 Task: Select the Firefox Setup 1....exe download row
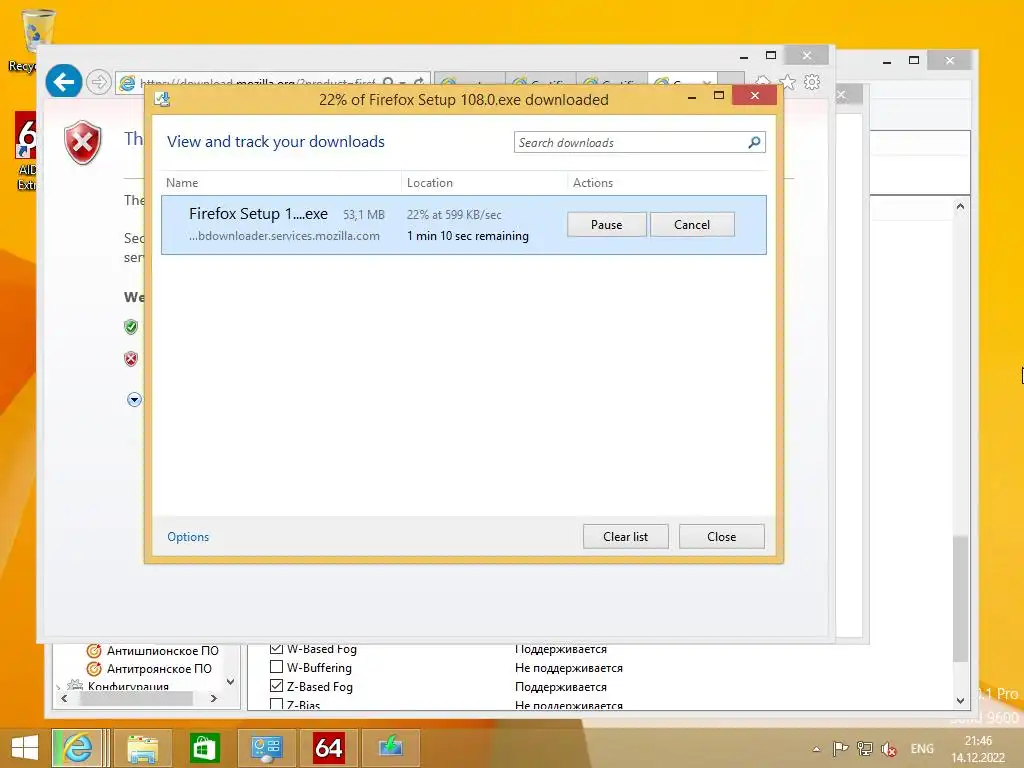[x=464, y=225]
